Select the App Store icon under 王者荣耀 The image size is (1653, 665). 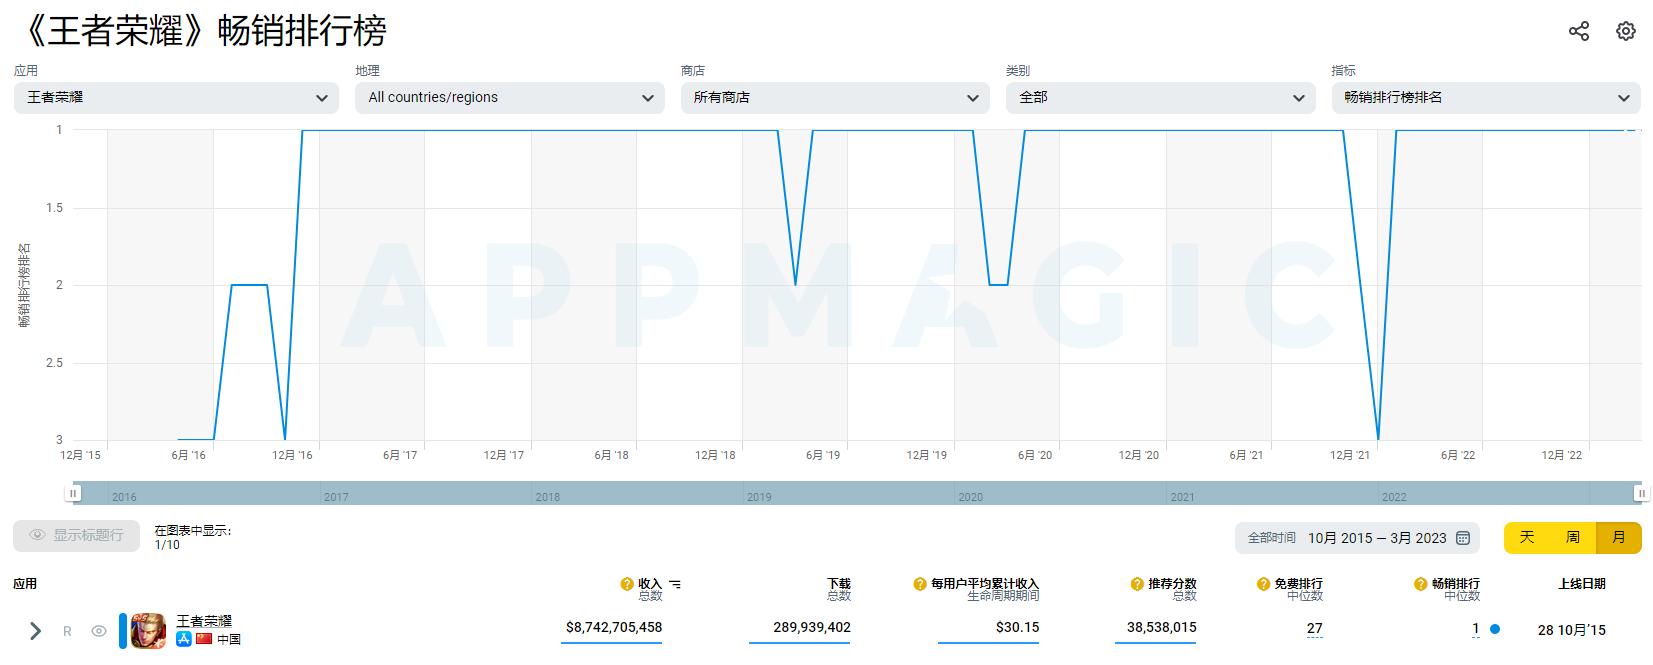click(184, 639)
